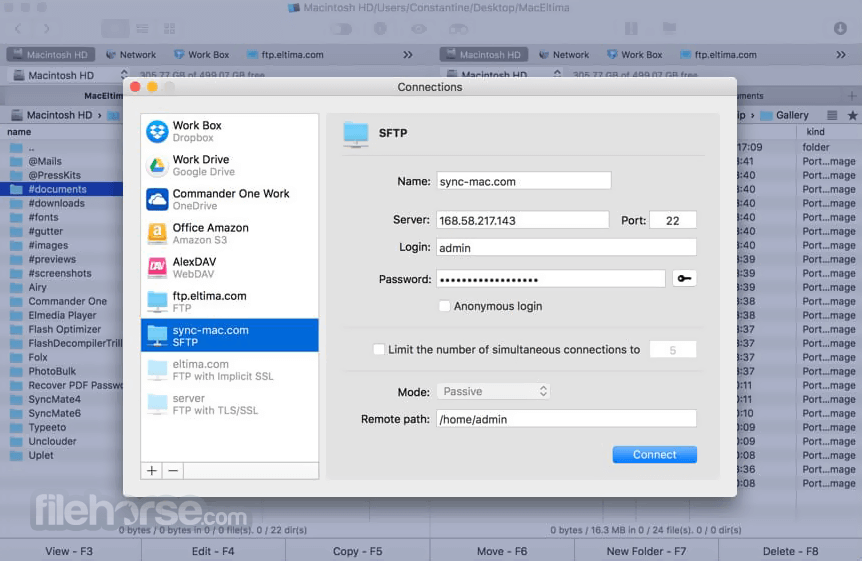Select ftp.eltima.com FTP list entry
This screenshot has height=561, width=862.
tap(229, 302)
